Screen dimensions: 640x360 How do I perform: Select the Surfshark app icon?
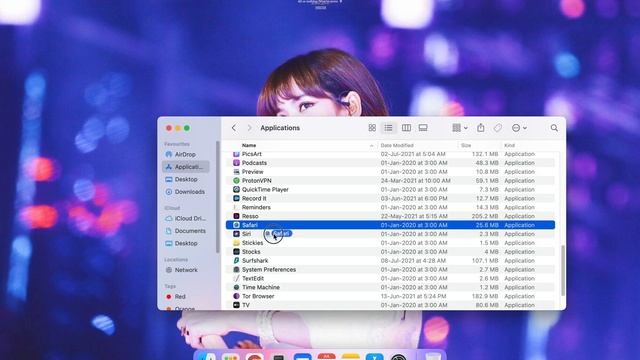pos(236,260)
